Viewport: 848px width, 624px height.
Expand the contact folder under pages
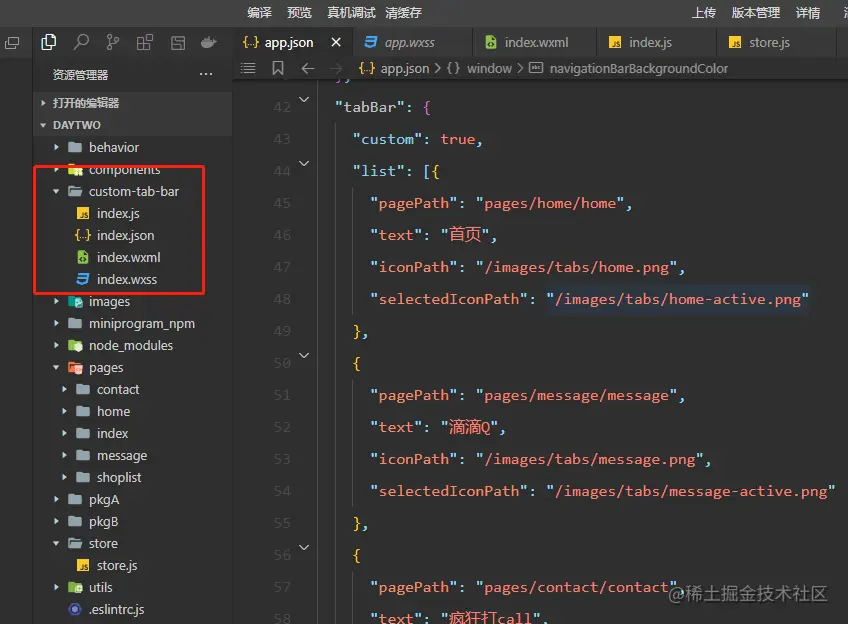tap(132, 389)
